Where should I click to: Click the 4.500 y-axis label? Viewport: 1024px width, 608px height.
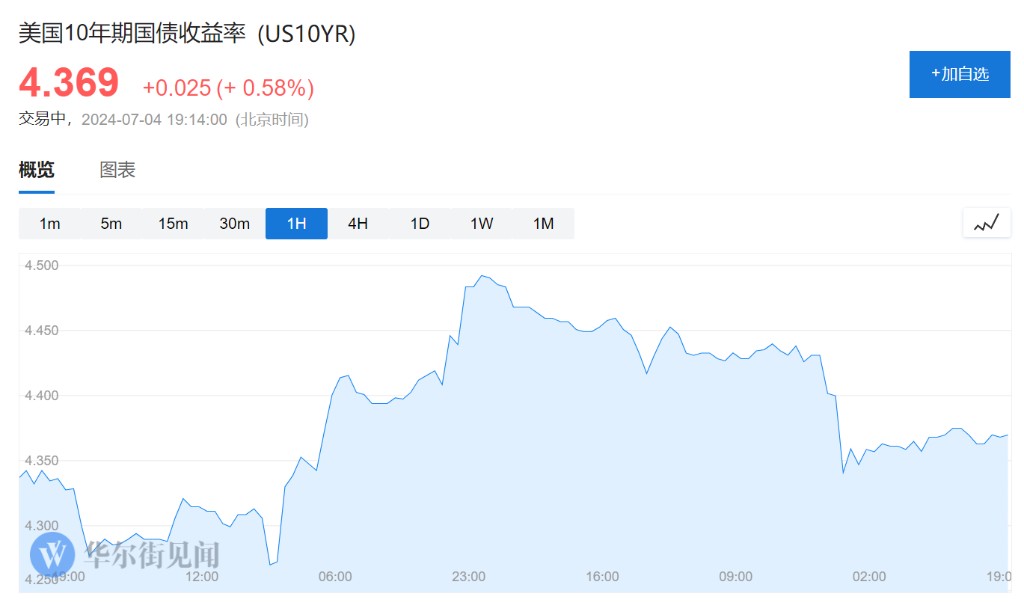pos(44,266)
